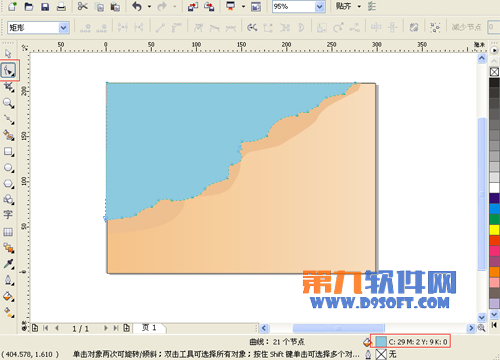This screenshot has width=500, height=360.
Task: Select the Eyedropper tool
Action: pyautogui.click(x=8, y=264)
